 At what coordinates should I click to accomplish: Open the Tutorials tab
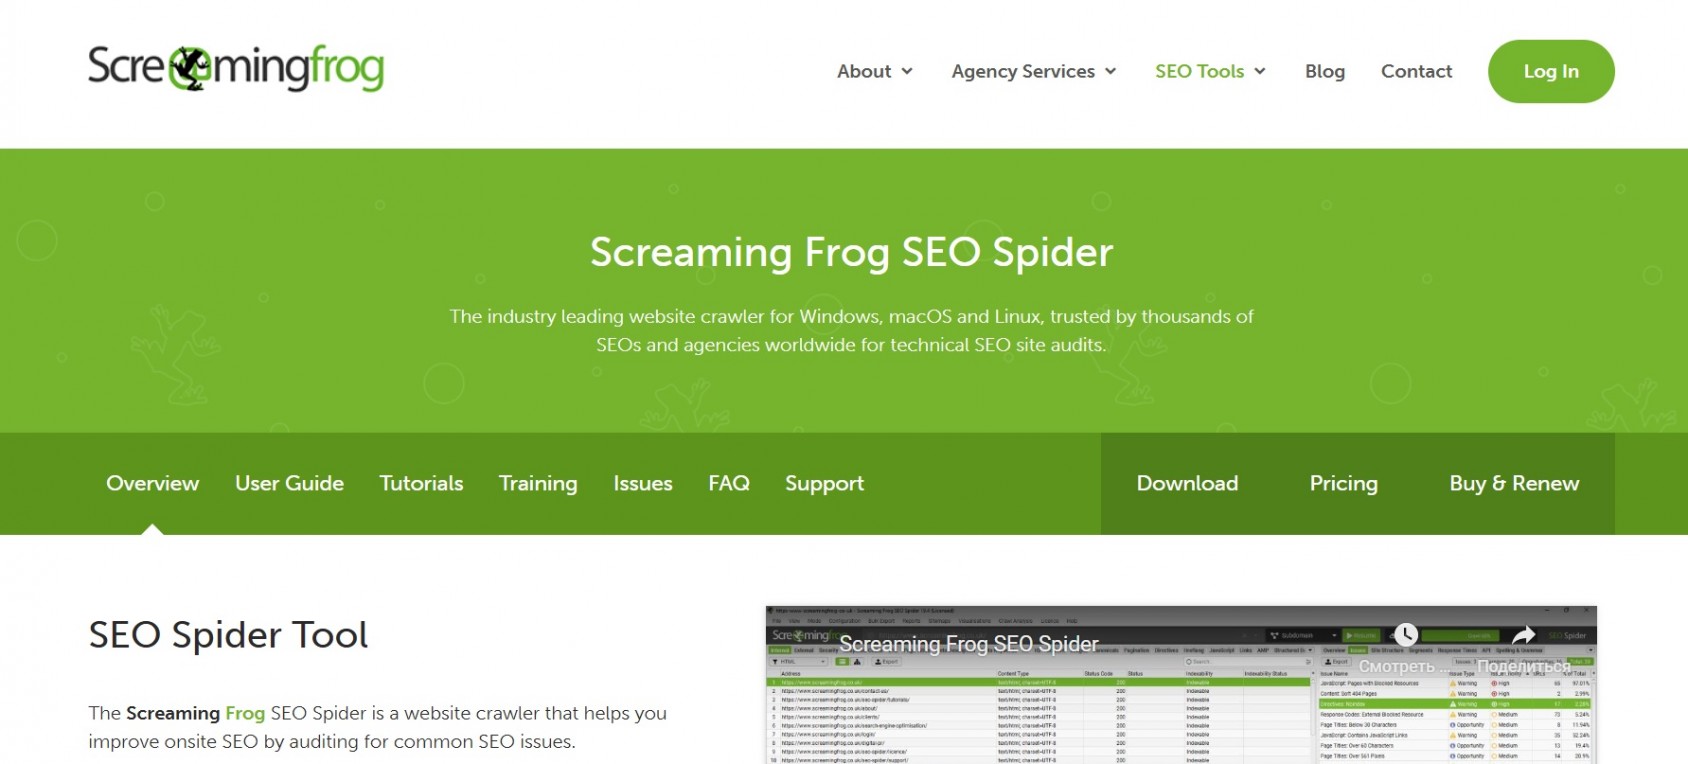point(421,483)
